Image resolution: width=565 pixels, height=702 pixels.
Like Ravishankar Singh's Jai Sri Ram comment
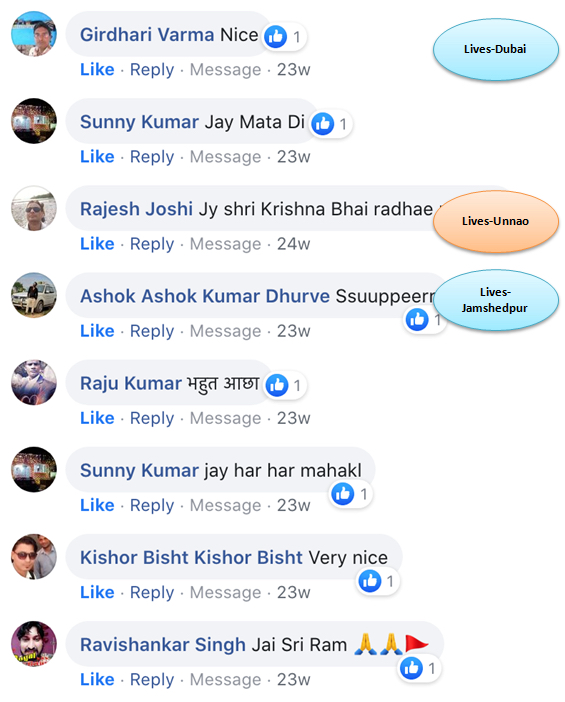pos(97,679)
